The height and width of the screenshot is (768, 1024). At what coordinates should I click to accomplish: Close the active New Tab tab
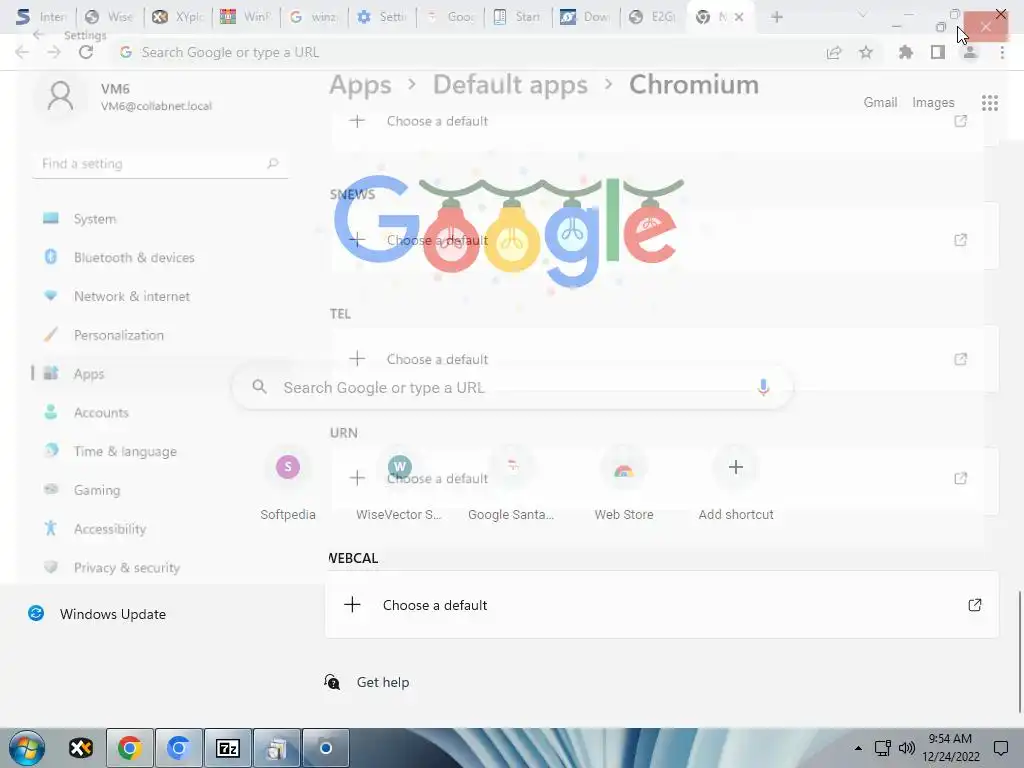[x=739, y=17]
